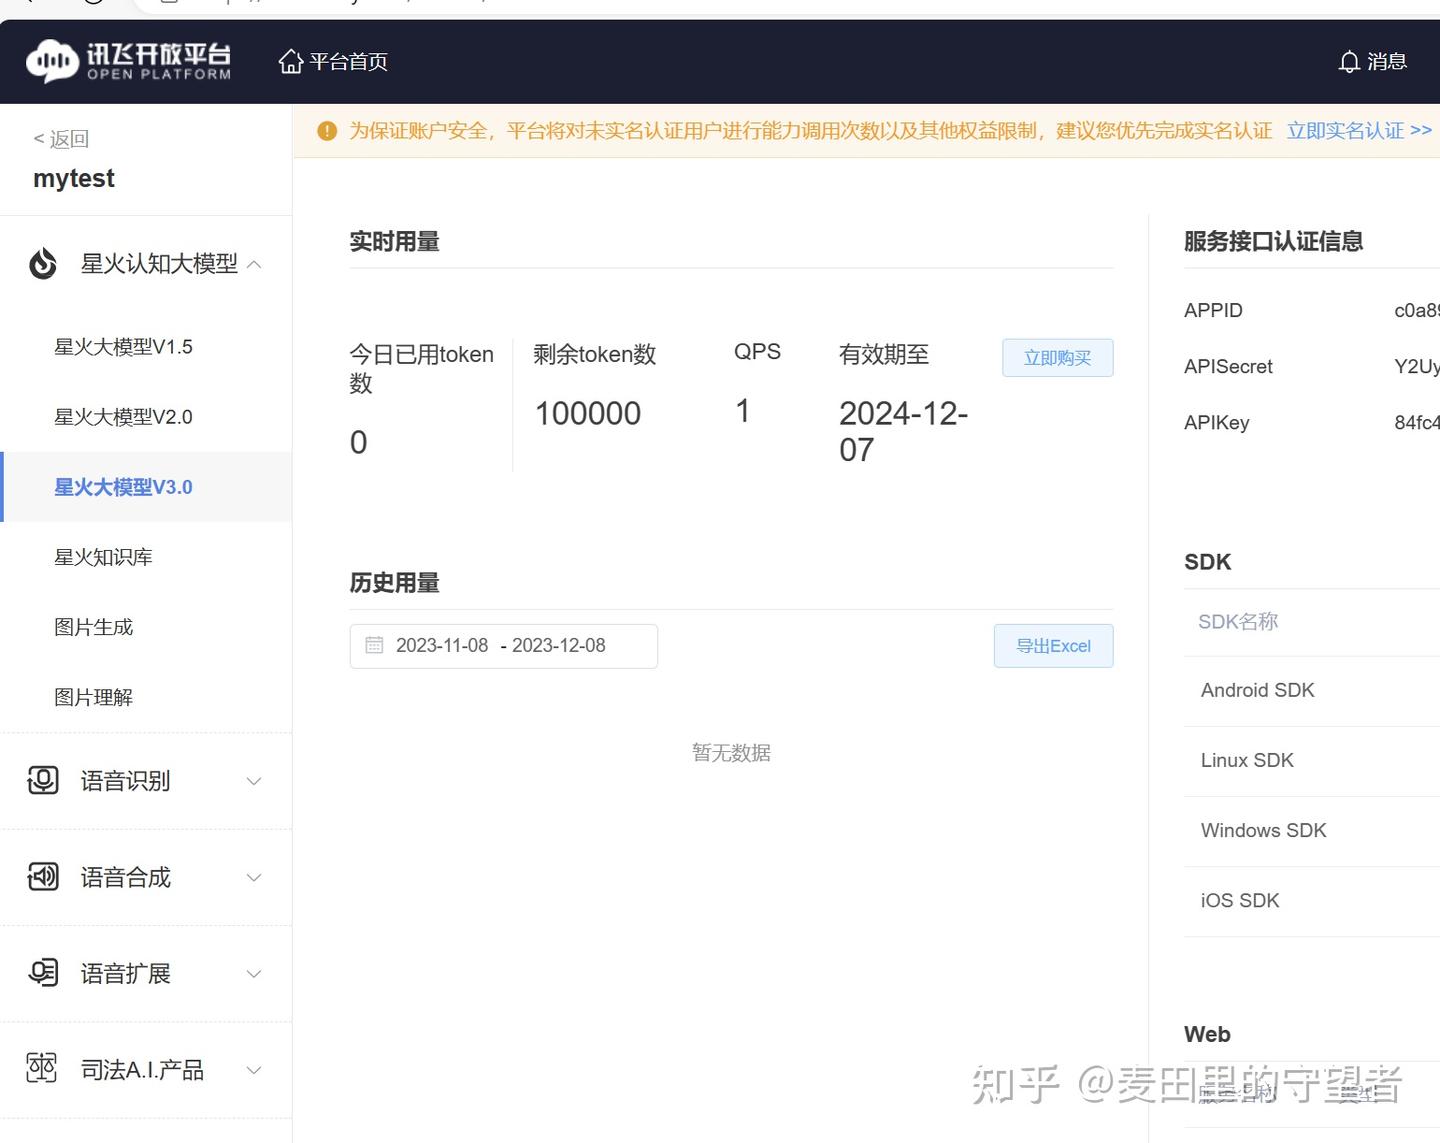Collapse the 星火认知大模型 section
The width and height of the screenshot is (1440, 1143).
point(253,263)
